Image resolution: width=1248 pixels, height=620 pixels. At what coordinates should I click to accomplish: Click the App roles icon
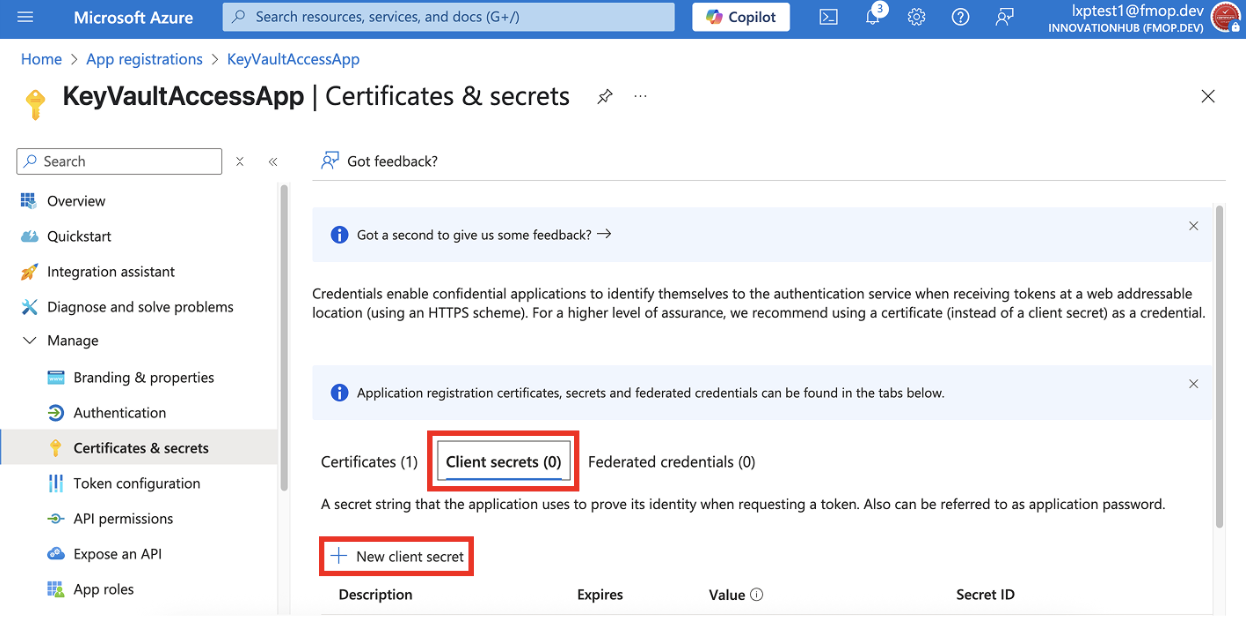pyautogui.click(x=56, y=589)
